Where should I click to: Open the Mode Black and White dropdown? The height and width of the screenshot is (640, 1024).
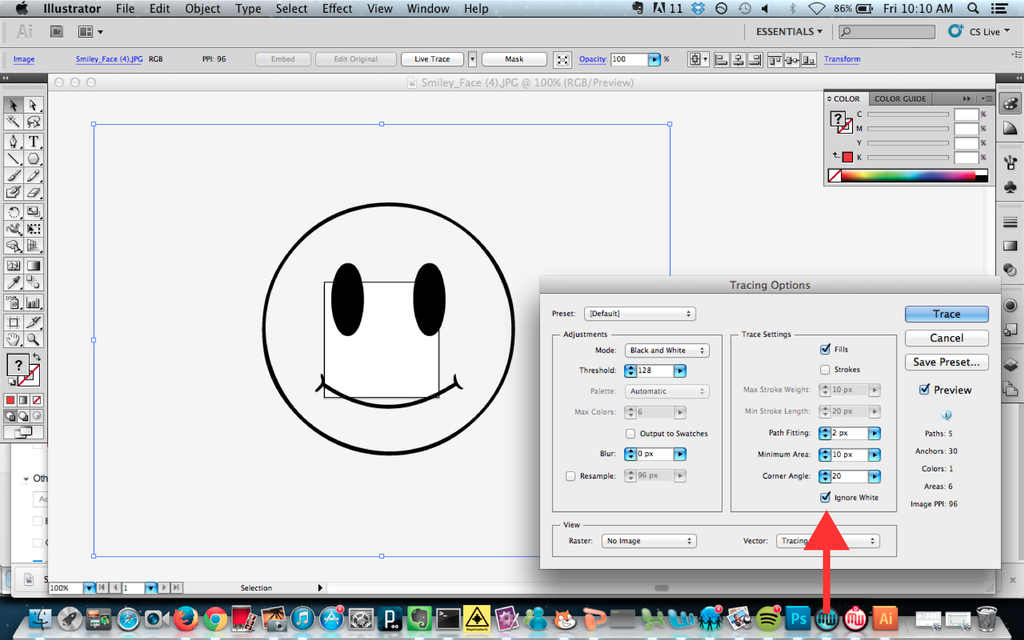coord(667,350)
